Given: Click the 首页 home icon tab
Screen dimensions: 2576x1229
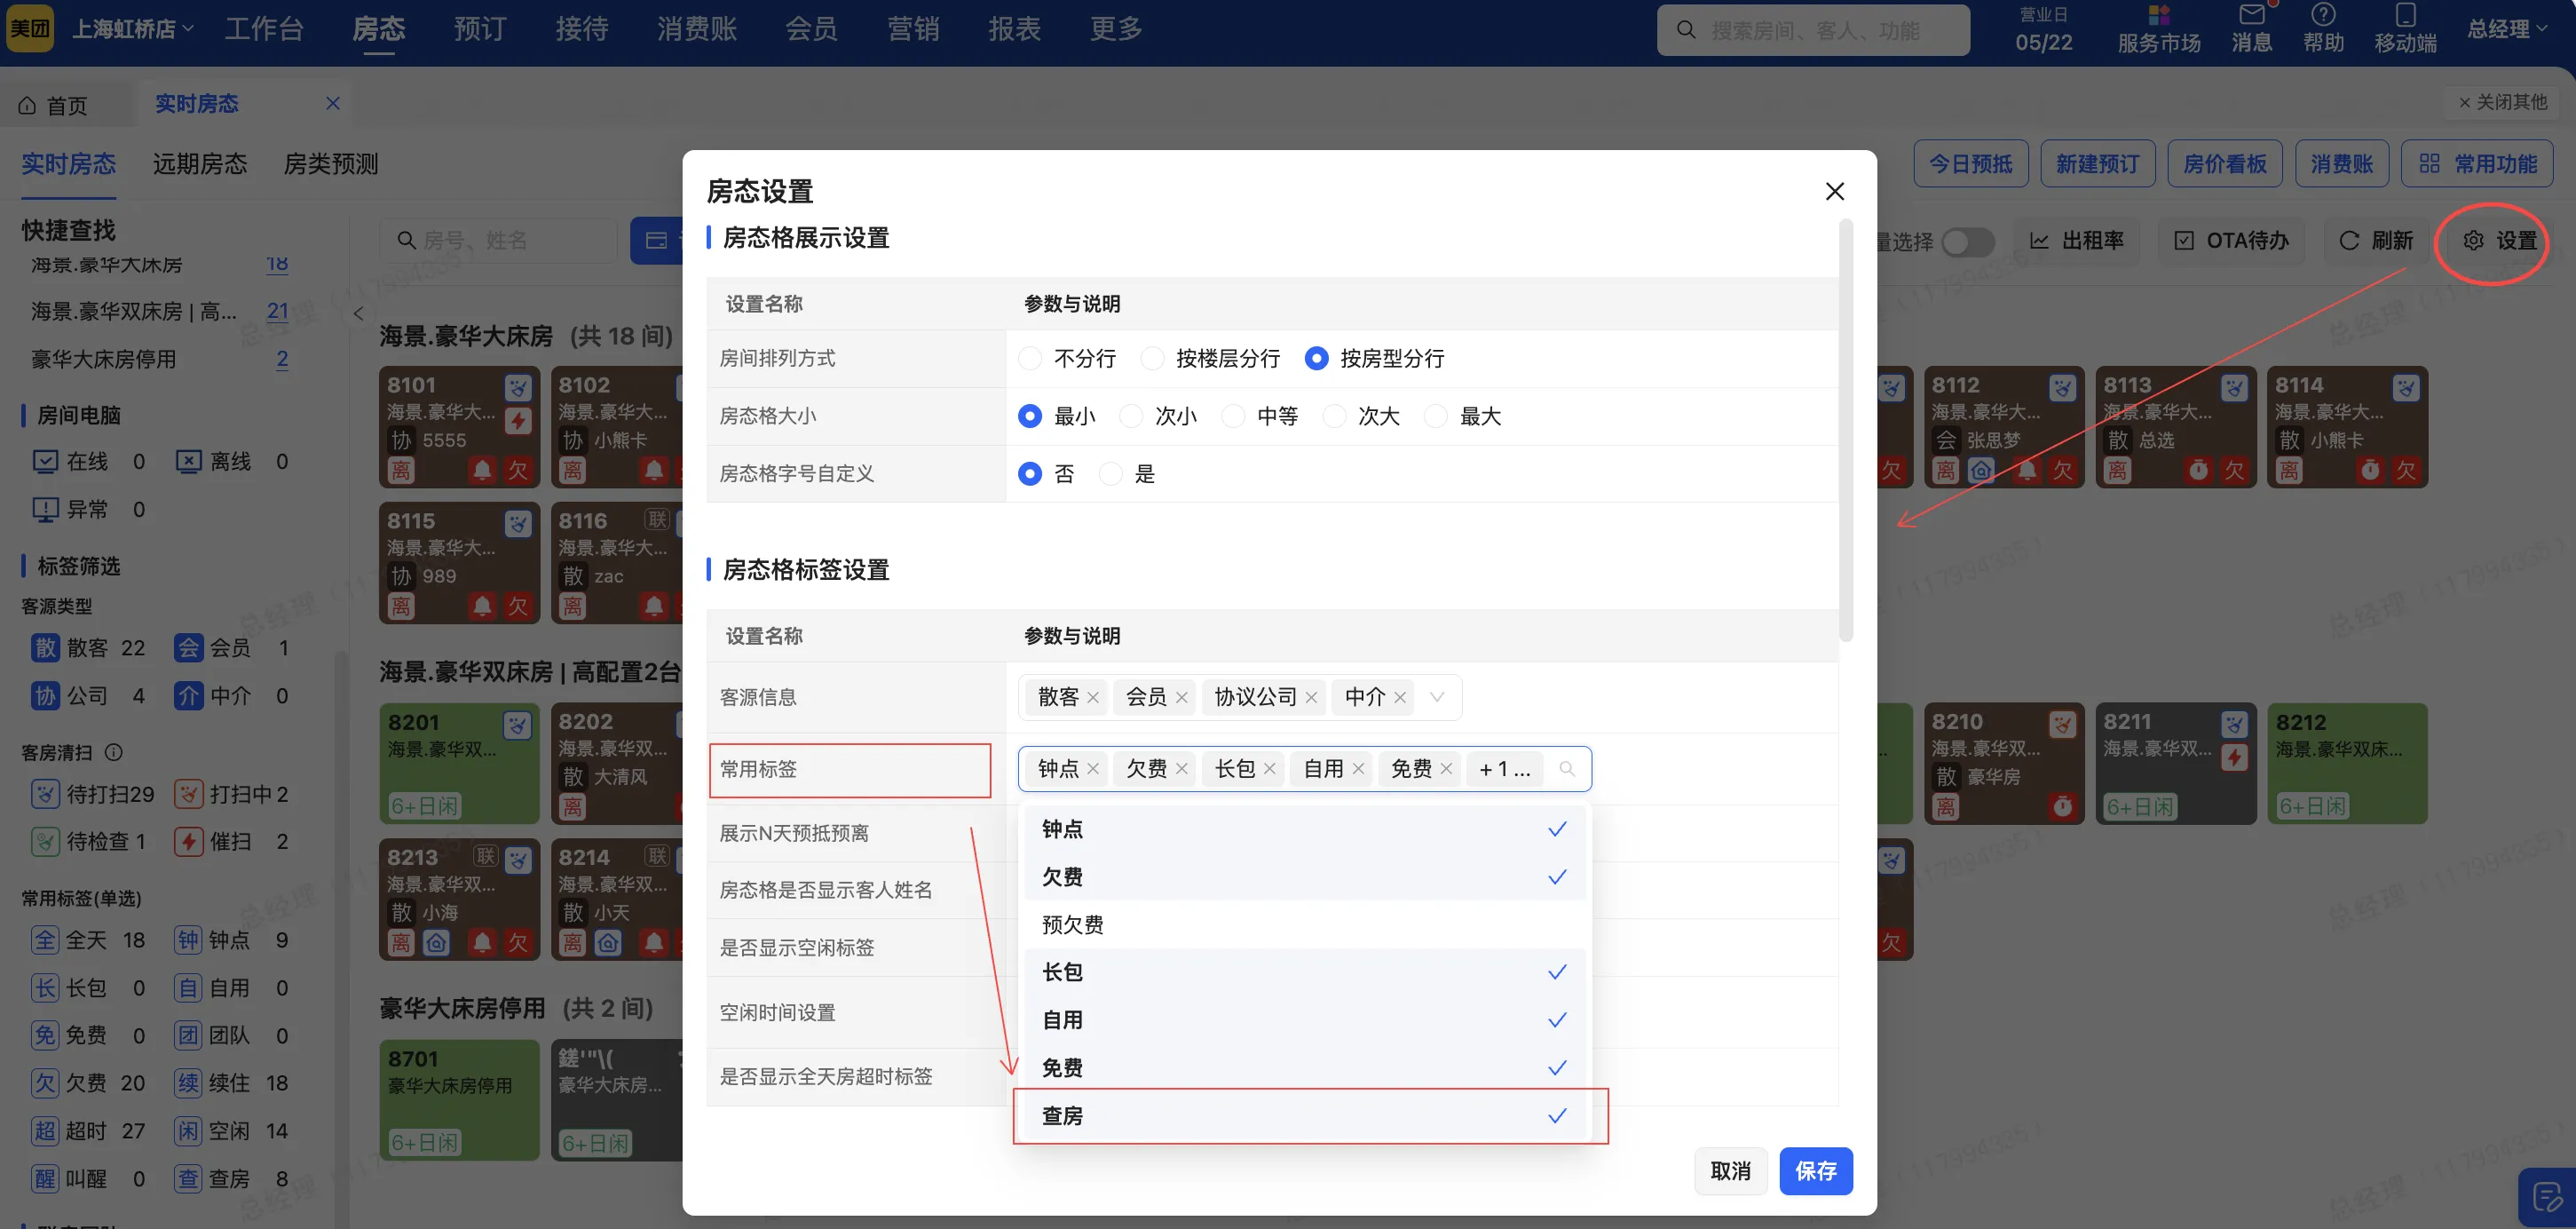Looking at the screenshot, I should click(x=28, y=105).
